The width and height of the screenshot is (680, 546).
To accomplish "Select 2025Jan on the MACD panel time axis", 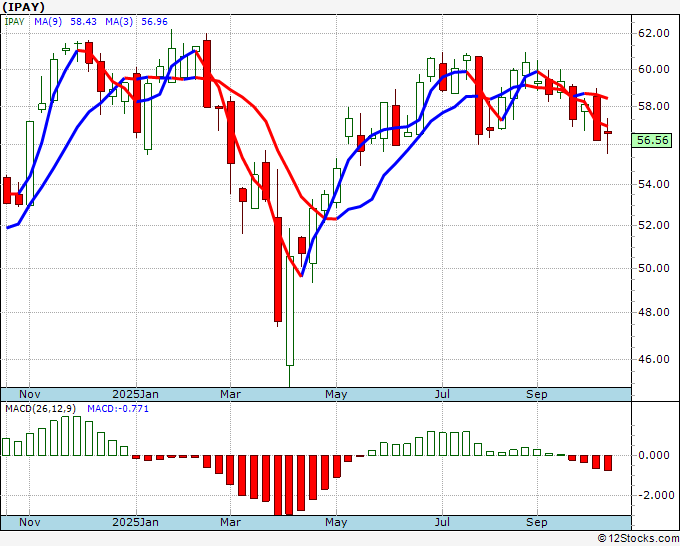I will pyautogui.click(x=135, y=522).
